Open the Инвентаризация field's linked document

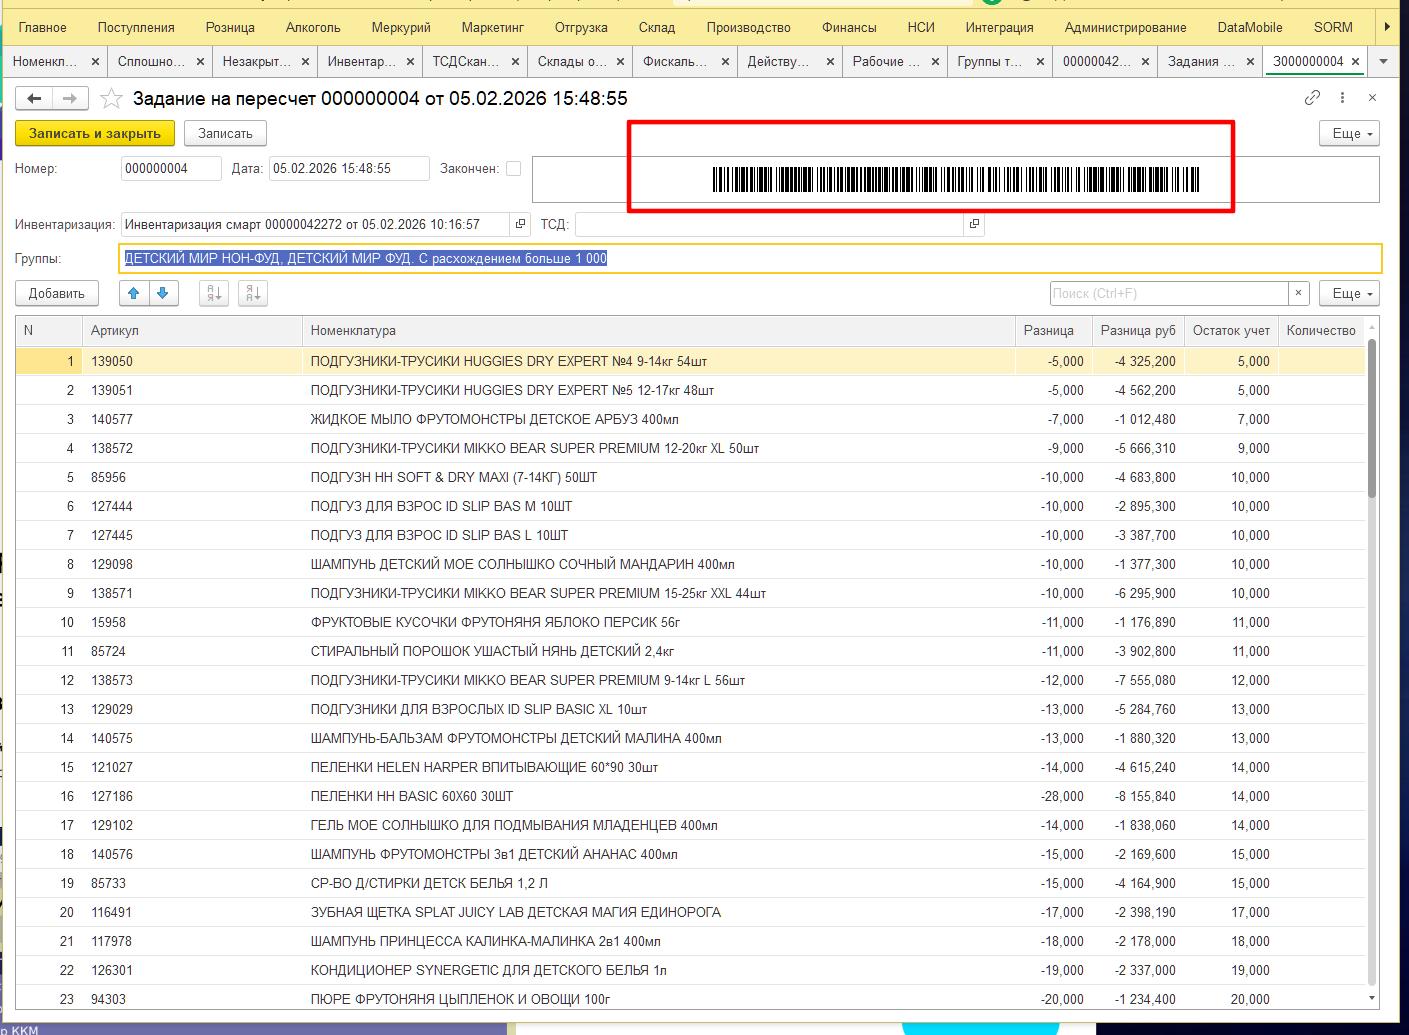pyautogui.click(x=520, y=225)
